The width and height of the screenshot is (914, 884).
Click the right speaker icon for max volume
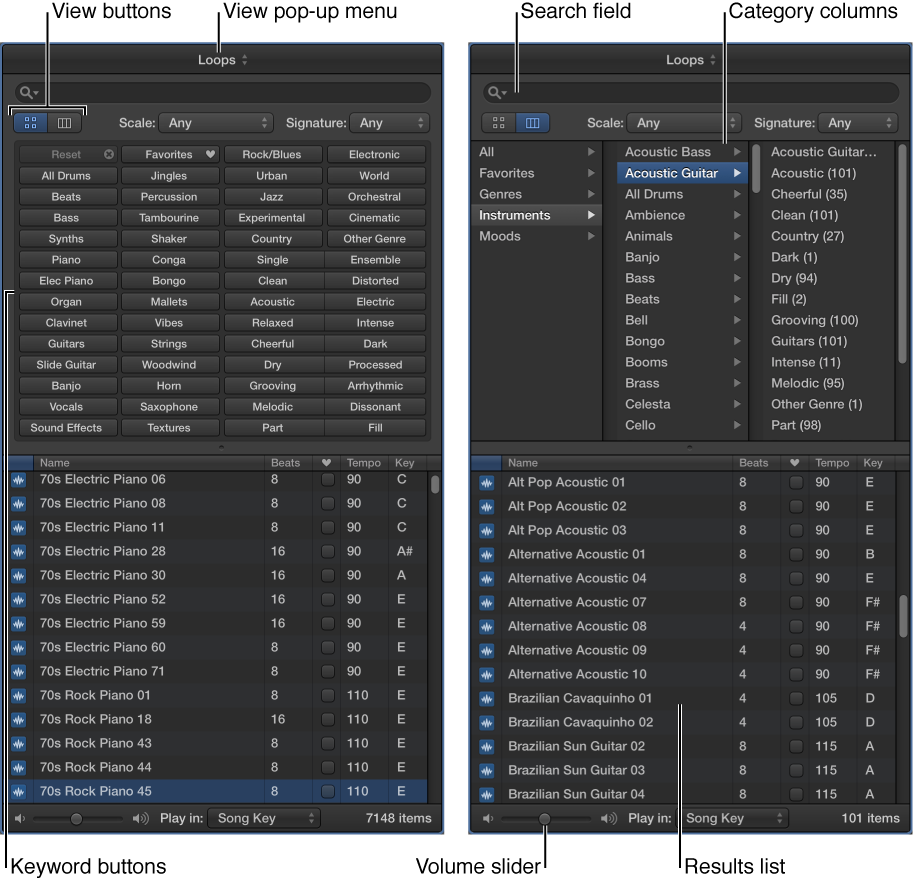pos(139,818)
